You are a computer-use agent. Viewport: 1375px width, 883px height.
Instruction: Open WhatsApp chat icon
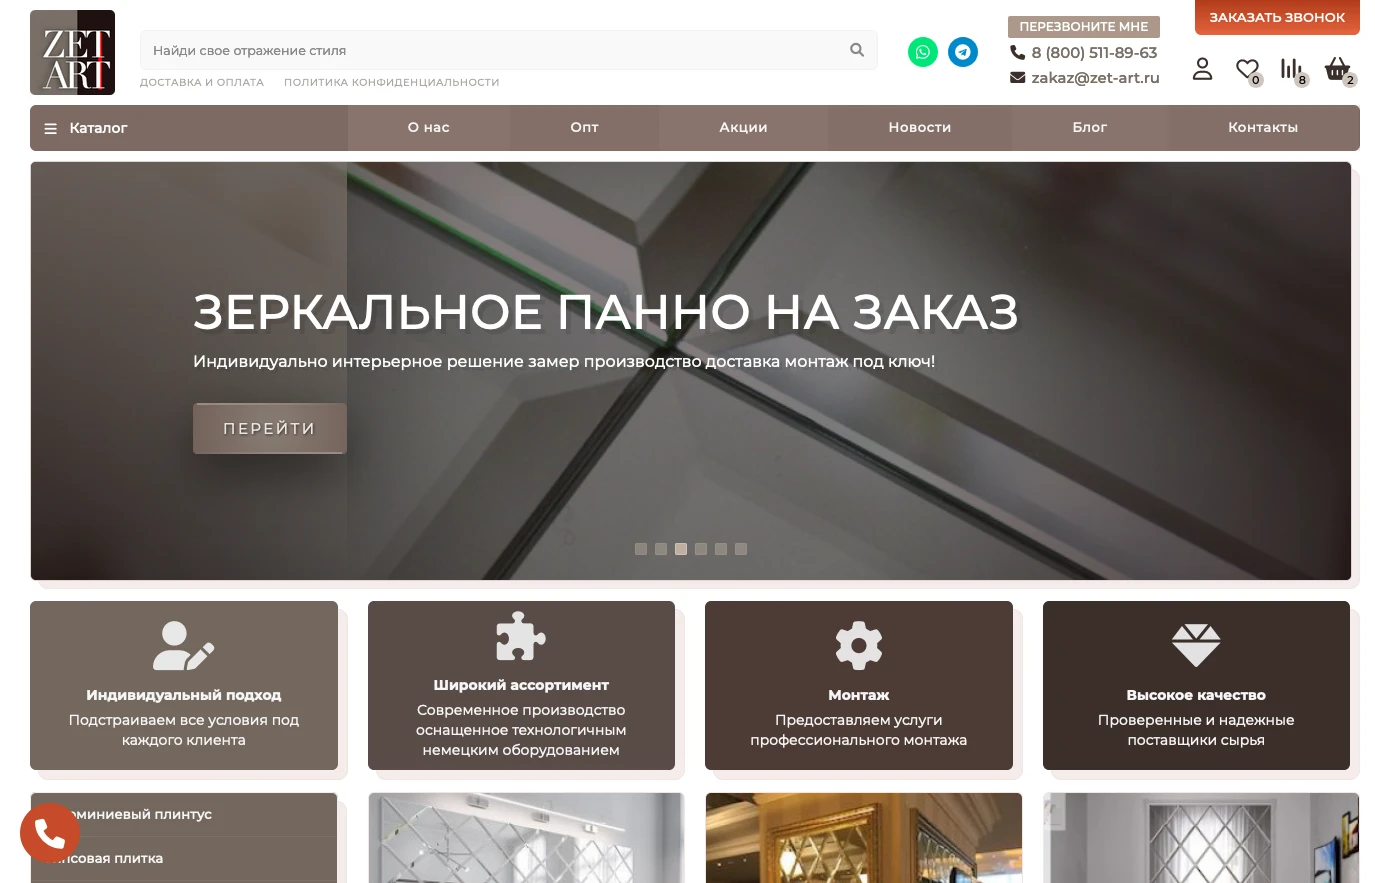922,52
